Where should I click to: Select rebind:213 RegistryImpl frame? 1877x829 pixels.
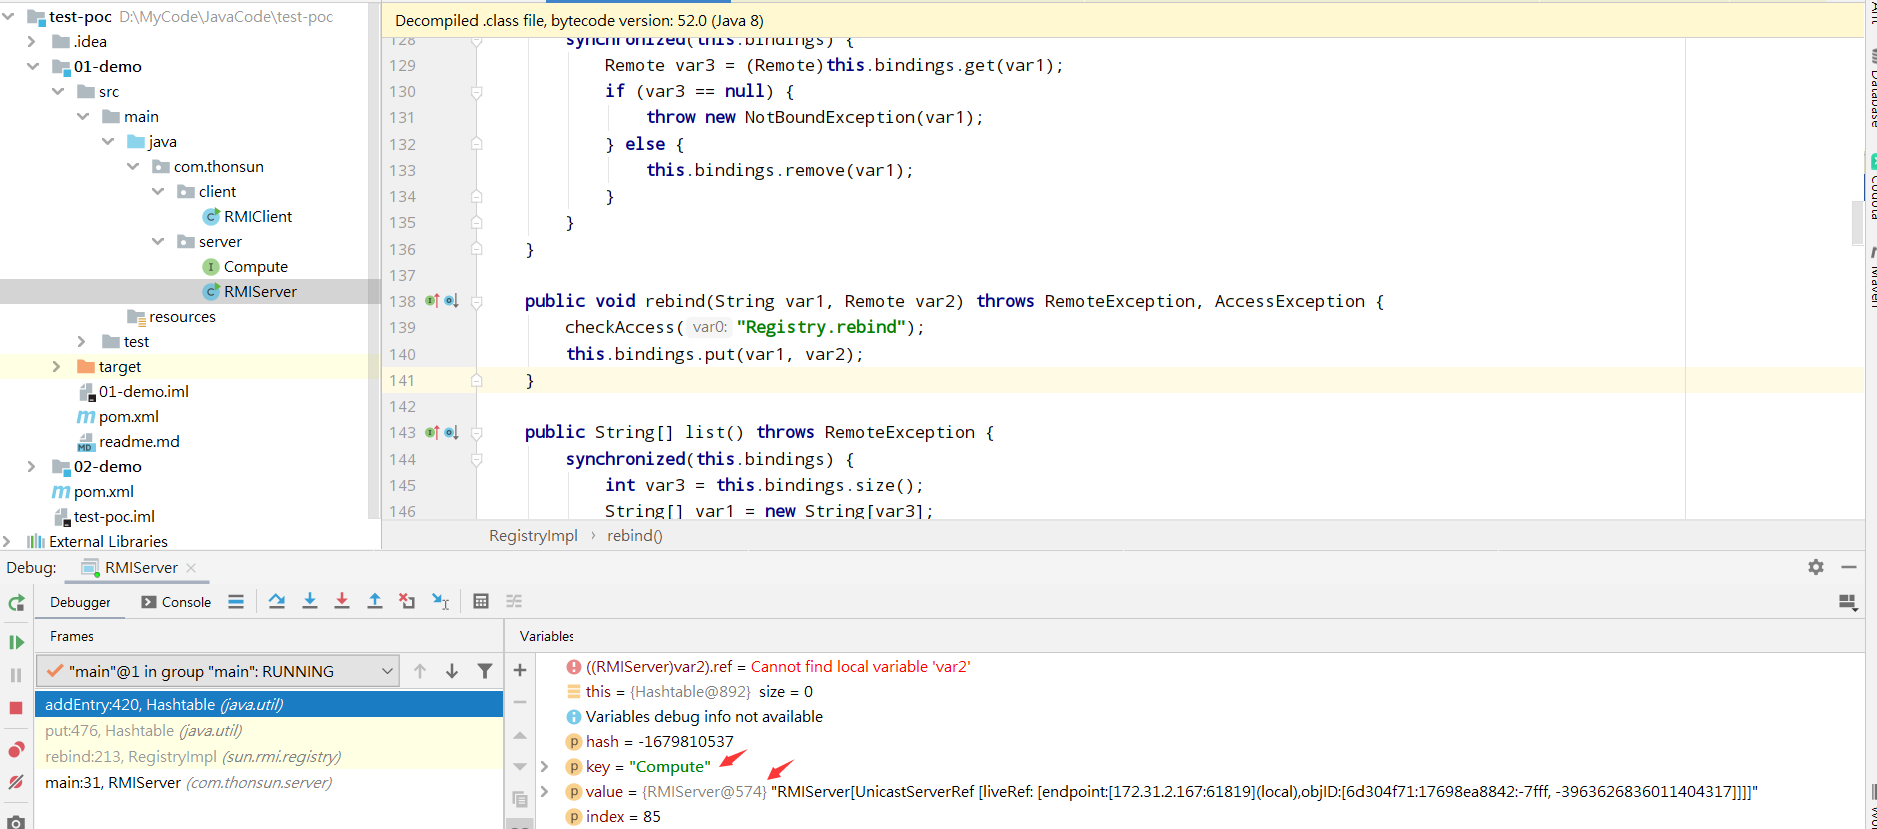pyautogui.click(x=269, y=756)
